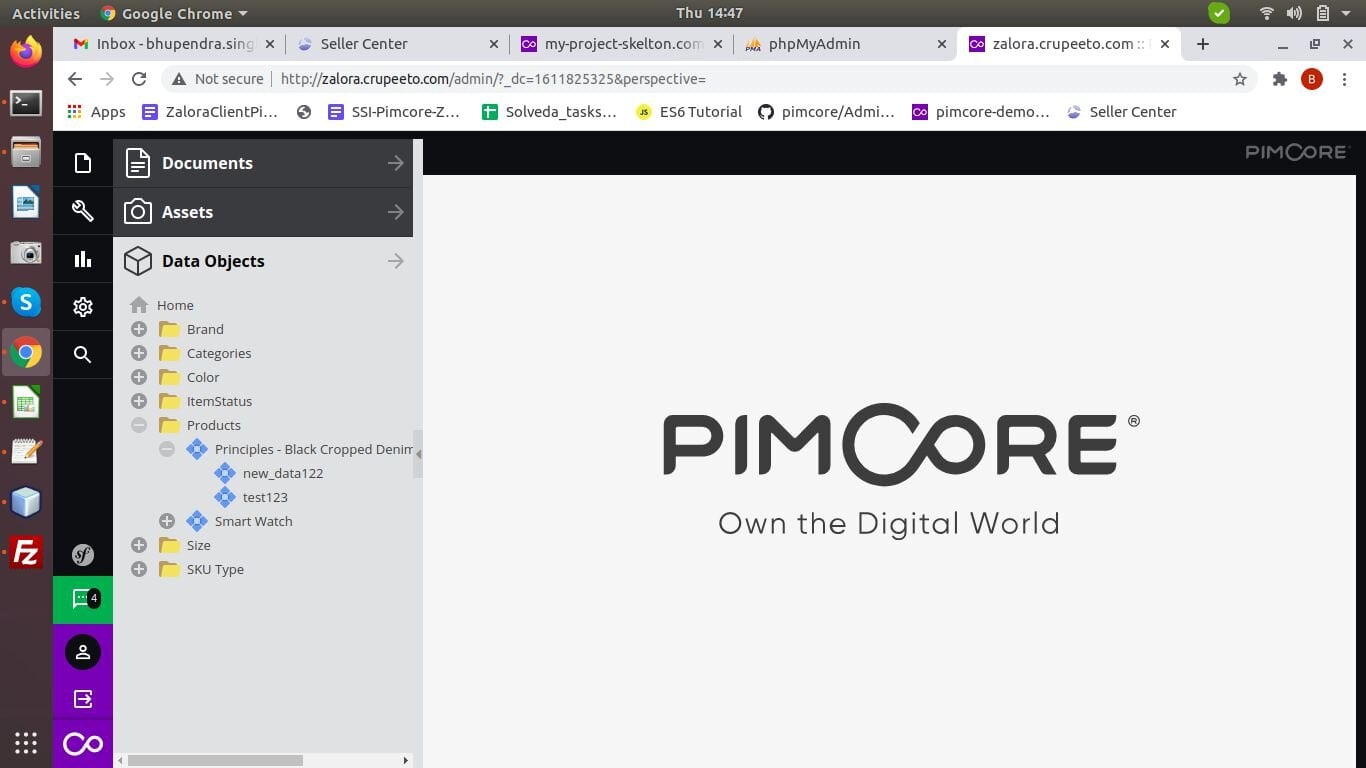Open the Documents panel arrow
The width and height of the screenshot is (1366, 768).
(396, 163)
